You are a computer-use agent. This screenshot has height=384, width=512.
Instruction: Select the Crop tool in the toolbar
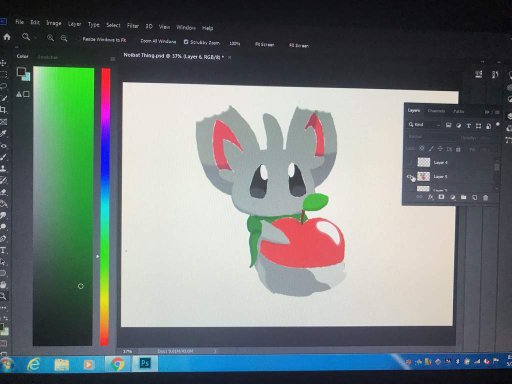coord(3,109)
